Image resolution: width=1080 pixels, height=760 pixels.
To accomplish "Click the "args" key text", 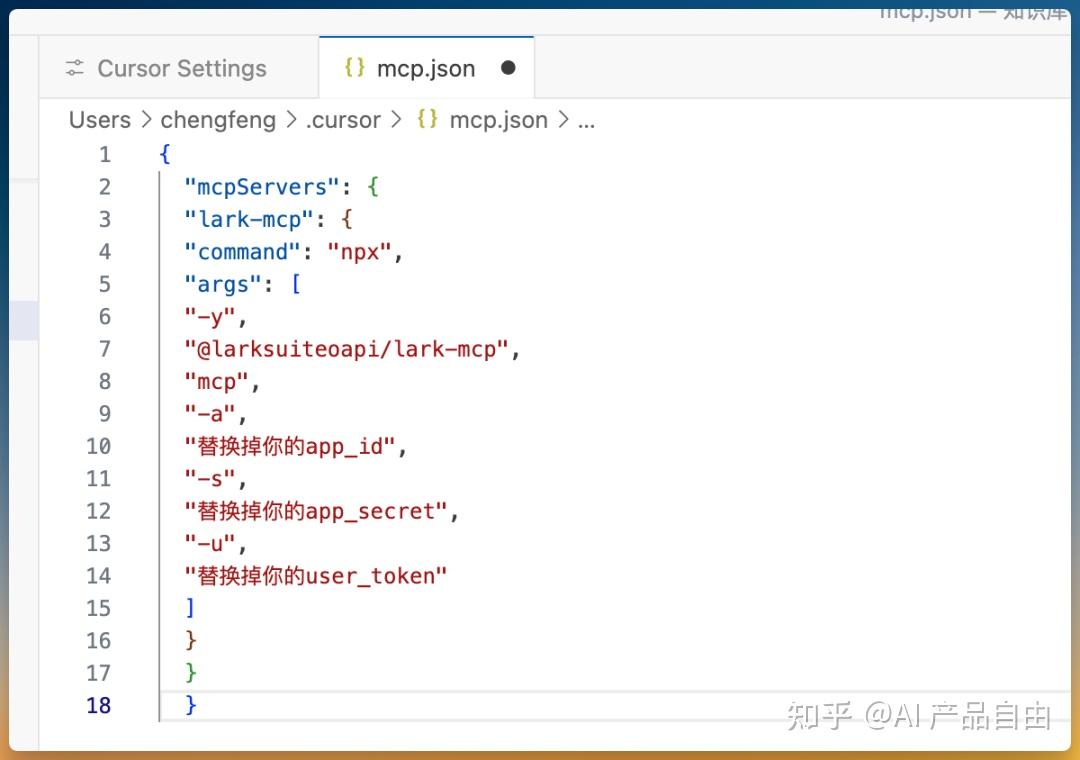I will click(222, 284).
